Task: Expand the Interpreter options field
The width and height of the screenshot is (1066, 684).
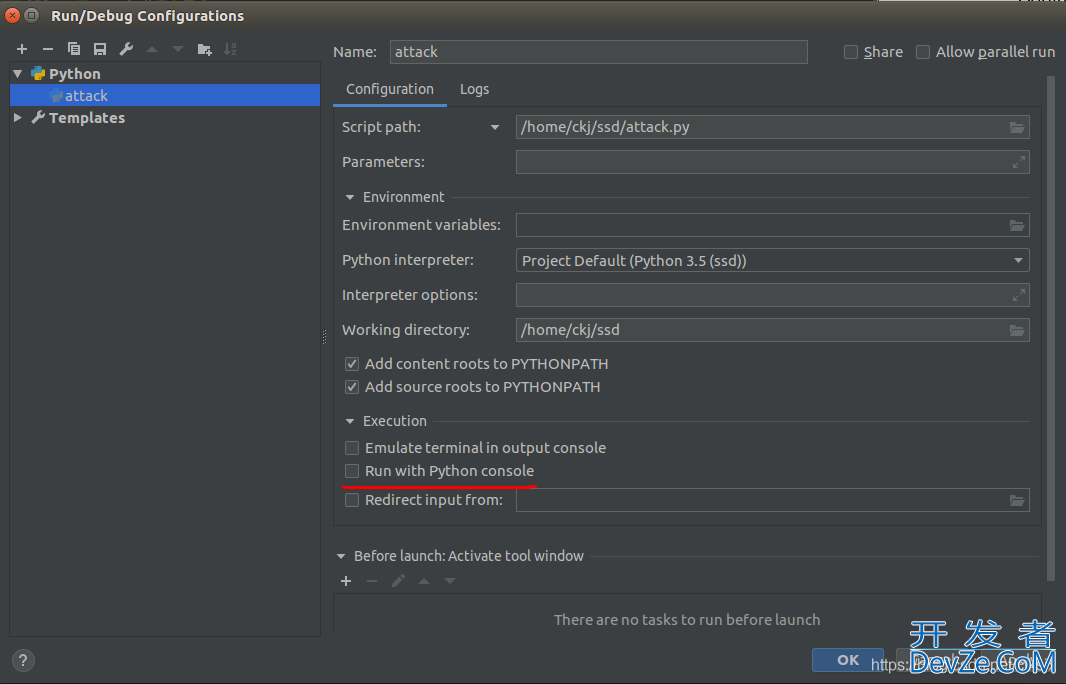Action: pyautogui.click(x=1018, y=295)
